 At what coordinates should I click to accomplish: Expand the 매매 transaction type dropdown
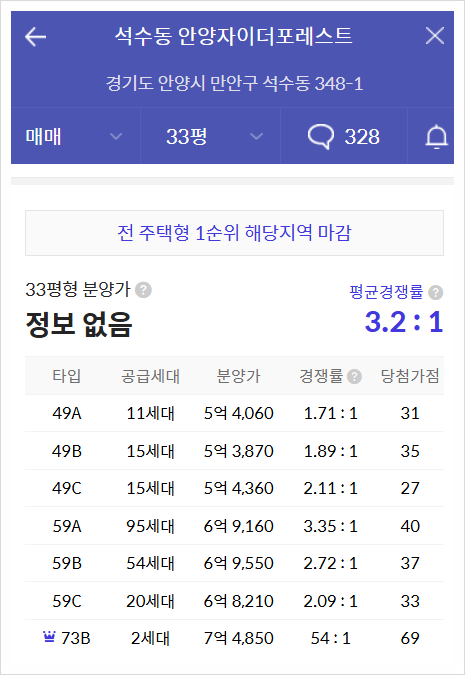[x=75, y=136]
